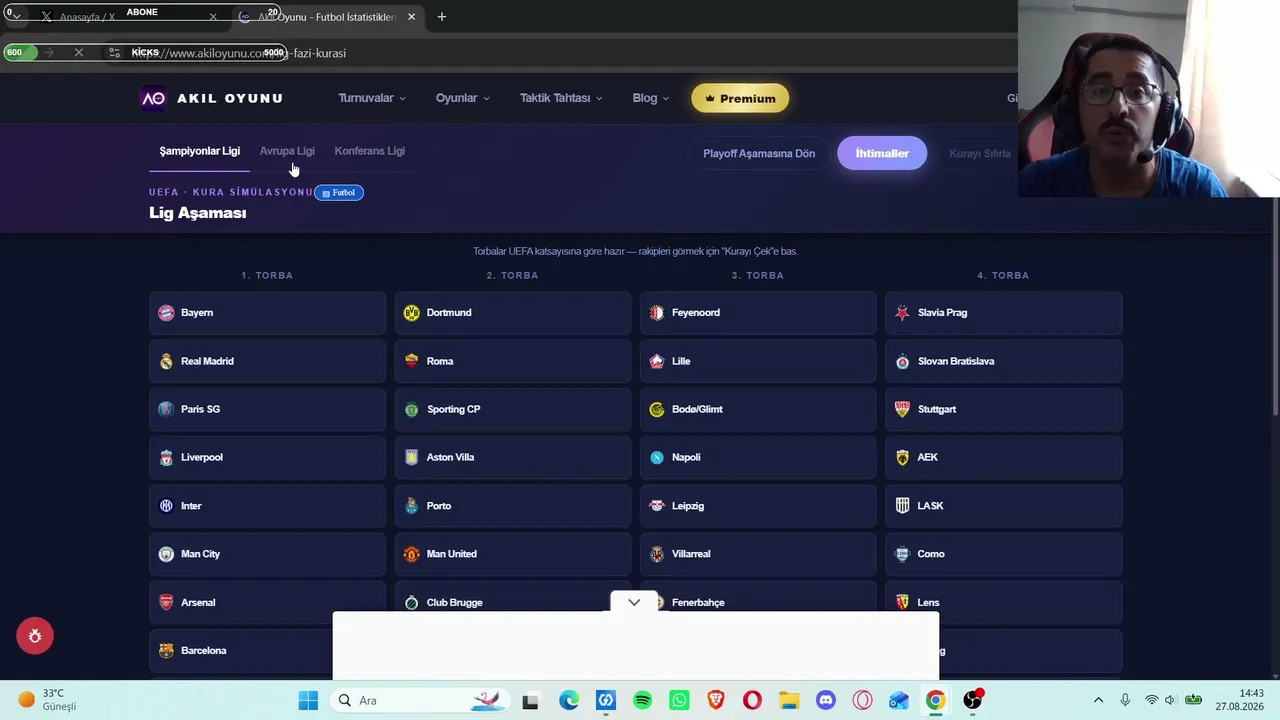
Task: Open Discord from the taskbar
Action: [826, 700]
